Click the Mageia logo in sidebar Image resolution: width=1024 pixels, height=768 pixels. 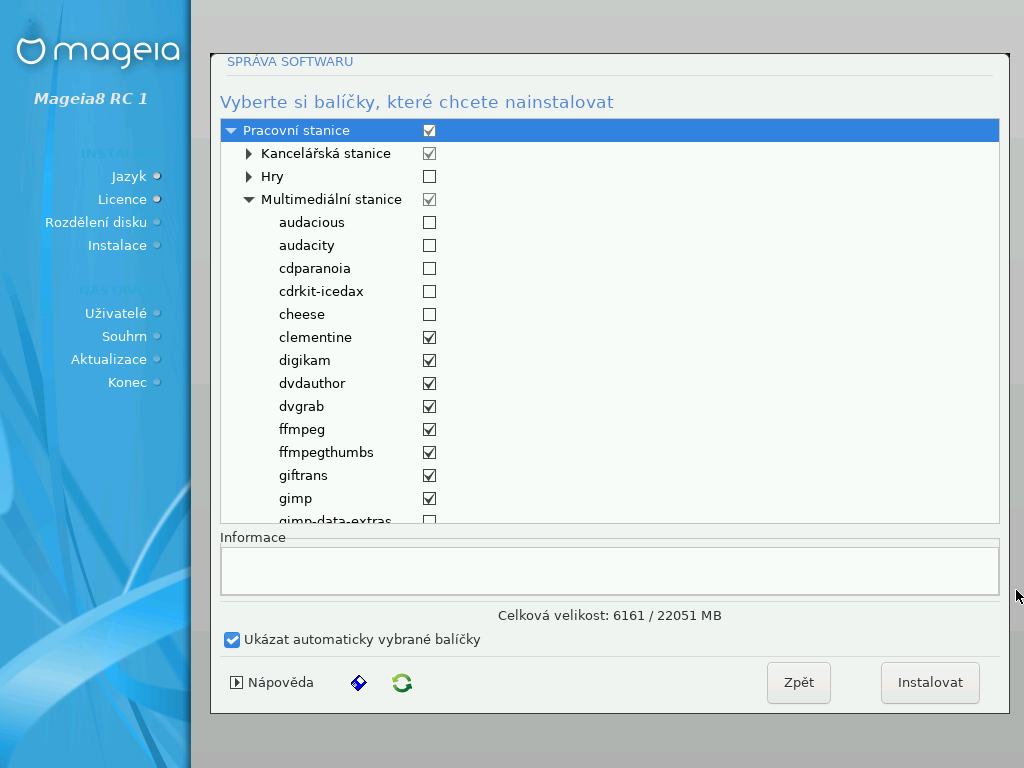(x=98, y=52)
